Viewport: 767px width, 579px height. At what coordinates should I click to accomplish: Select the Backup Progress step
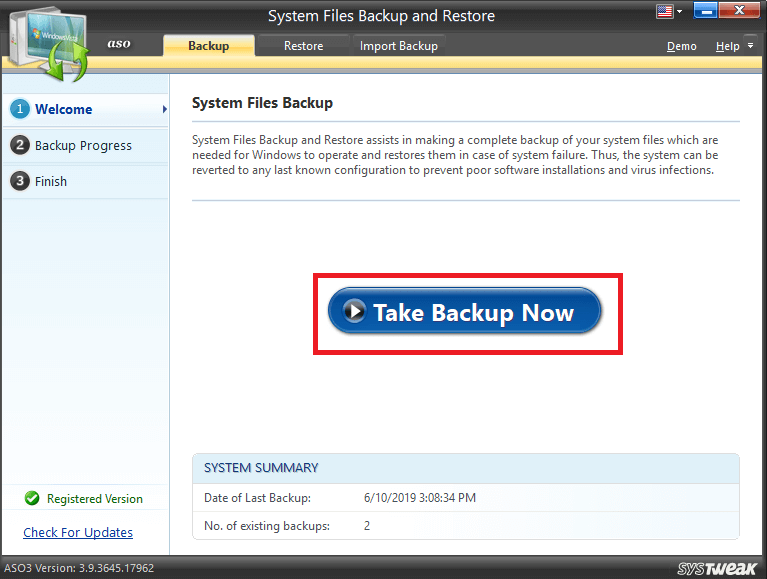tap(86, 145)
